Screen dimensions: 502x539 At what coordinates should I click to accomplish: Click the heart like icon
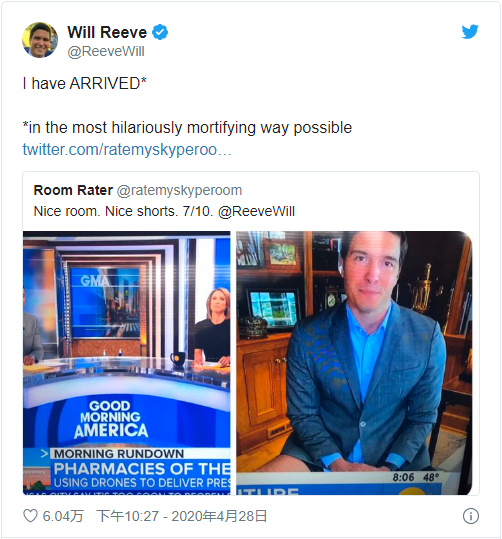point(30,516)
